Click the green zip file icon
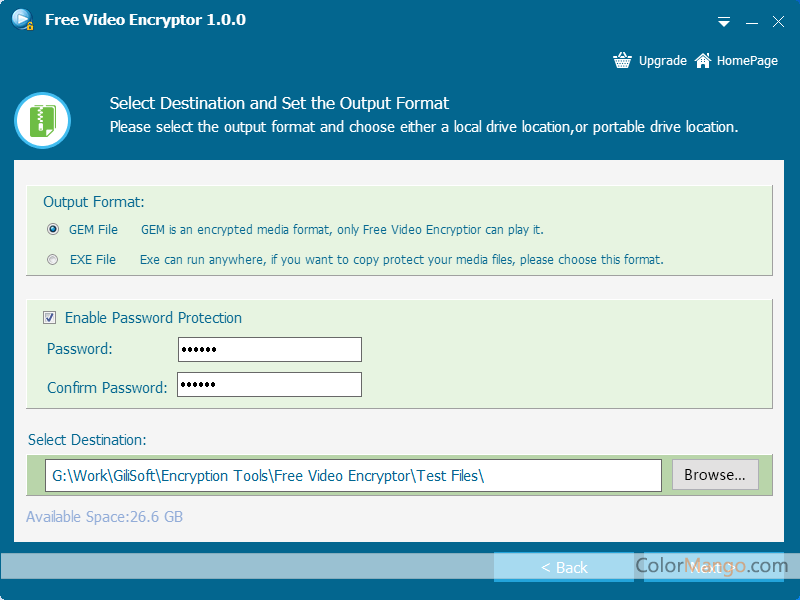This screenshot has width=800, height=600. [42, 120]
